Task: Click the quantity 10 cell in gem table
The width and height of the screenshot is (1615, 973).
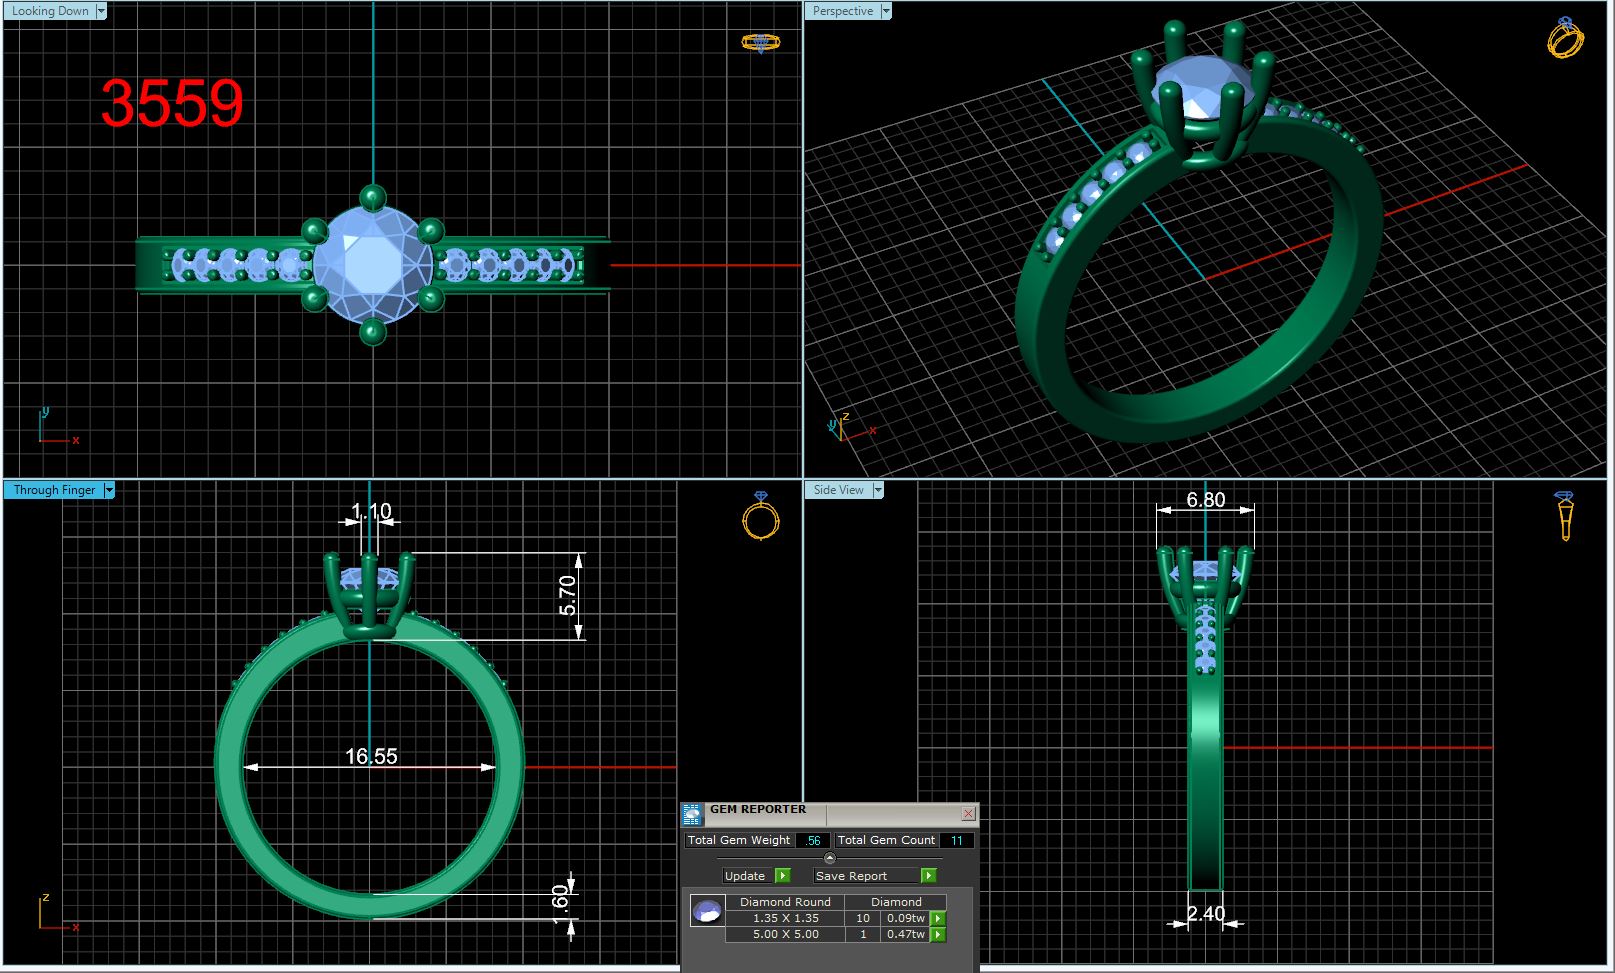Action: pyautogui.click(x=862, y=918)
